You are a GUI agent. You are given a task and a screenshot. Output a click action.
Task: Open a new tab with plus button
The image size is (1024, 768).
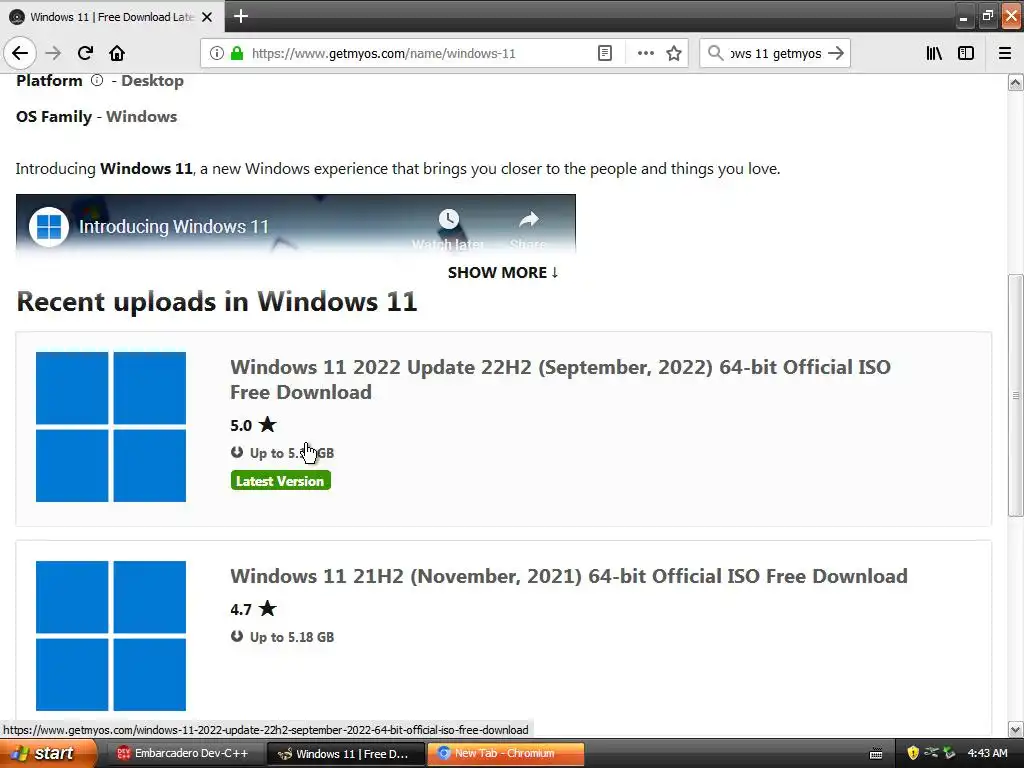(x=241, y=16)
